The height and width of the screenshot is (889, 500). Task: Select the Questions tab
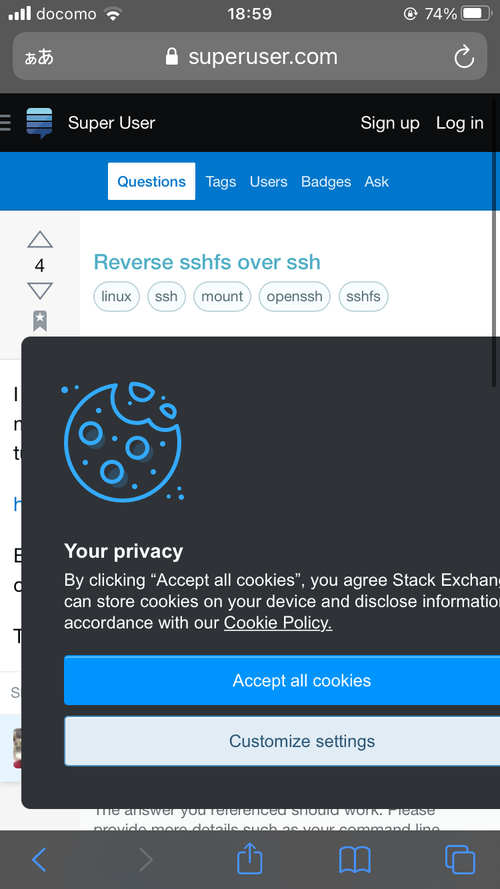click(x=151, y=181)
